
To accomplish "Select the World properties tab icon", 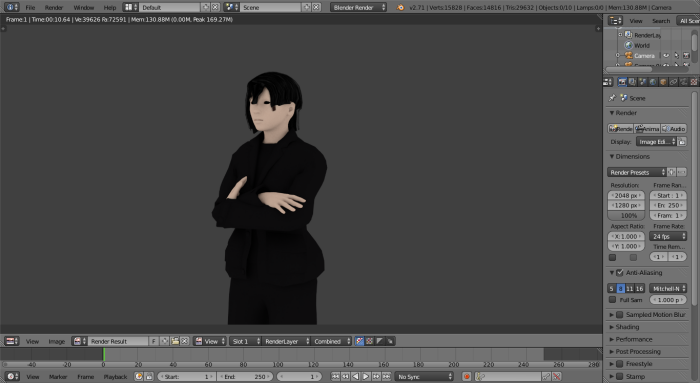I will [653, 82].
